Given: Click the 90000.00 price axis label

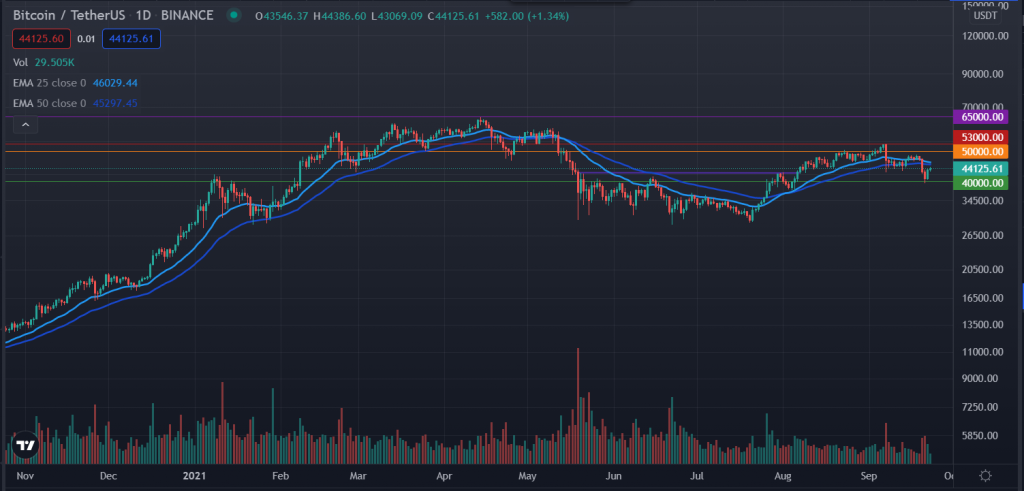Looking at the screenshot, I should (x=982, y=74).
